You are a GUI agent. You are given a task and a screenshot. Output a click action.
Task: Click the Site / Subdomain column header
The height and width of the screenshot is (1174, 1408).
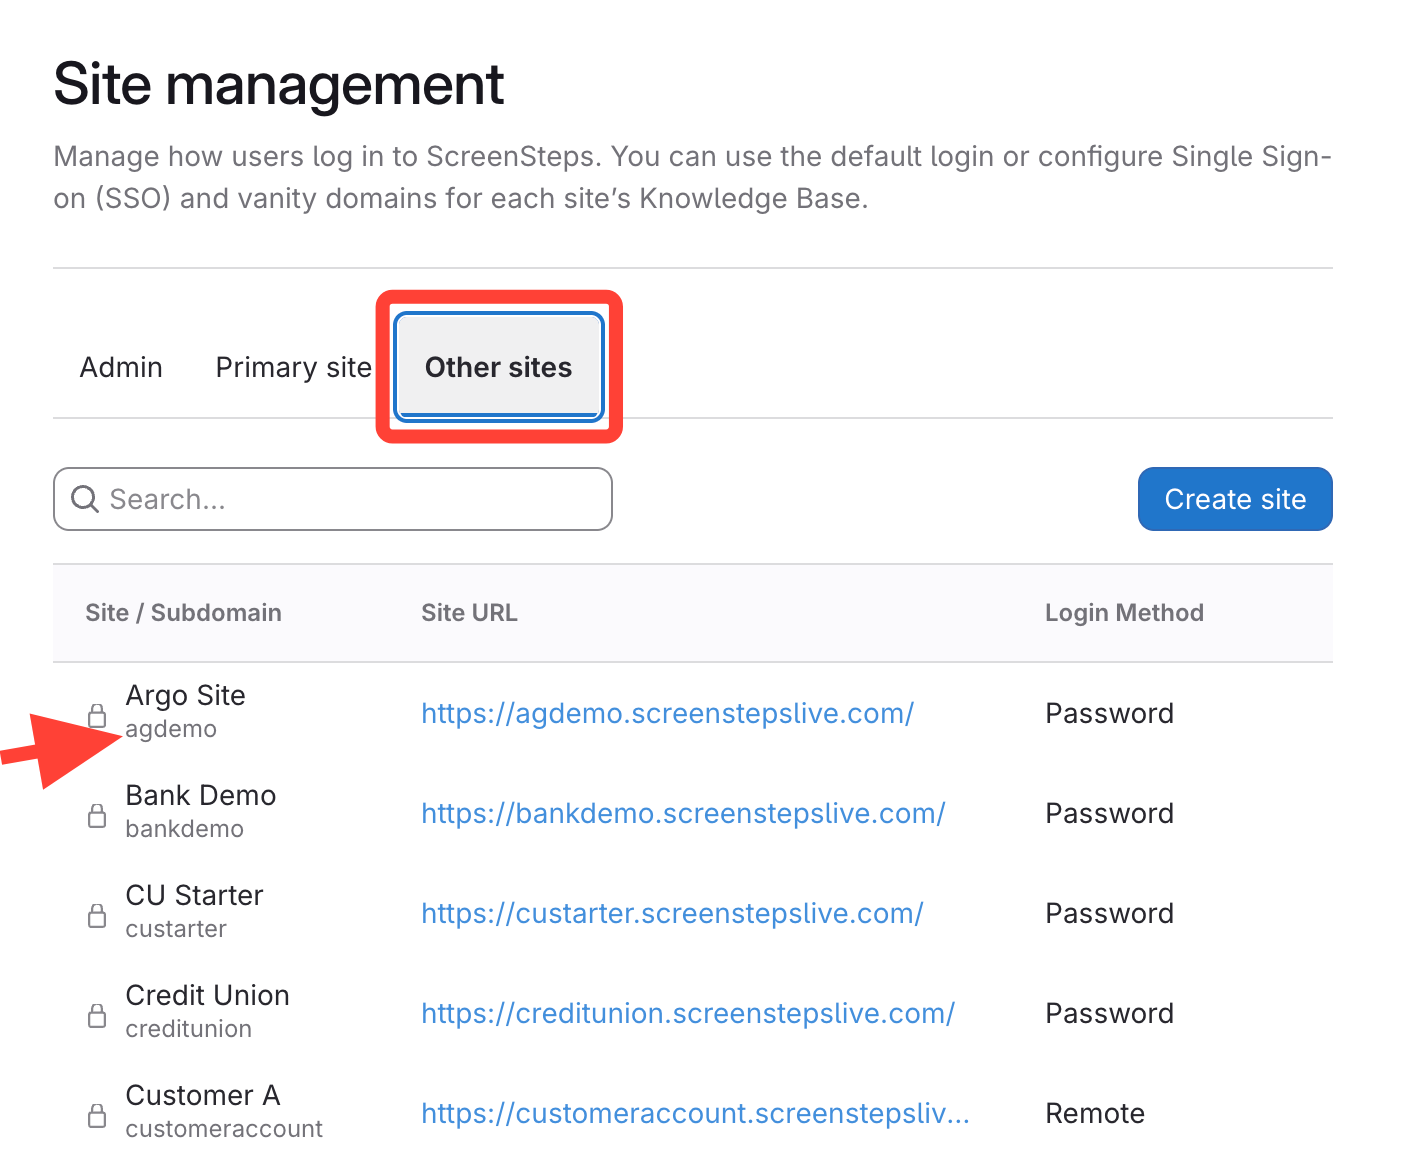pos(183,613)
